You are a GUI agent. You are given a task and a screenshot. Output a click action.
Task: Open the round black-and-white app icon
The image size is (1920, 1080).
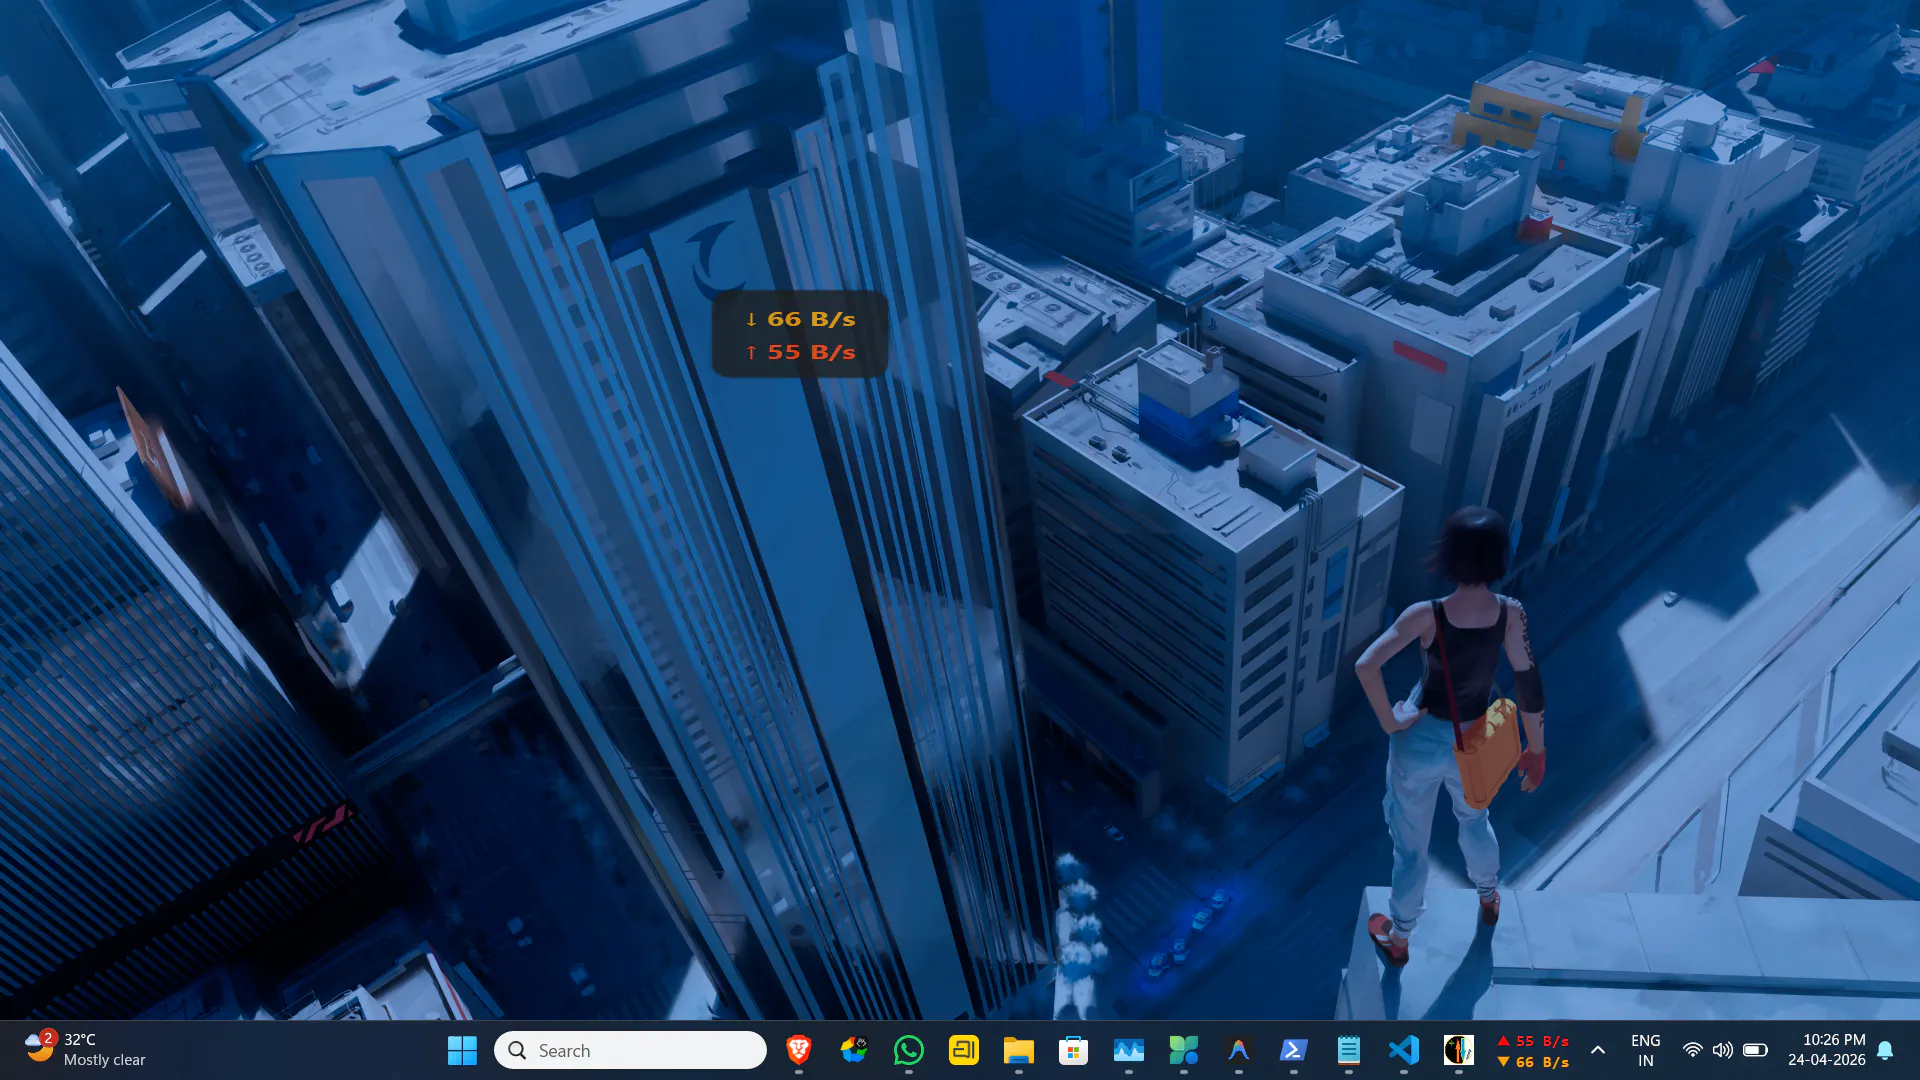tap(1459, 1050)
